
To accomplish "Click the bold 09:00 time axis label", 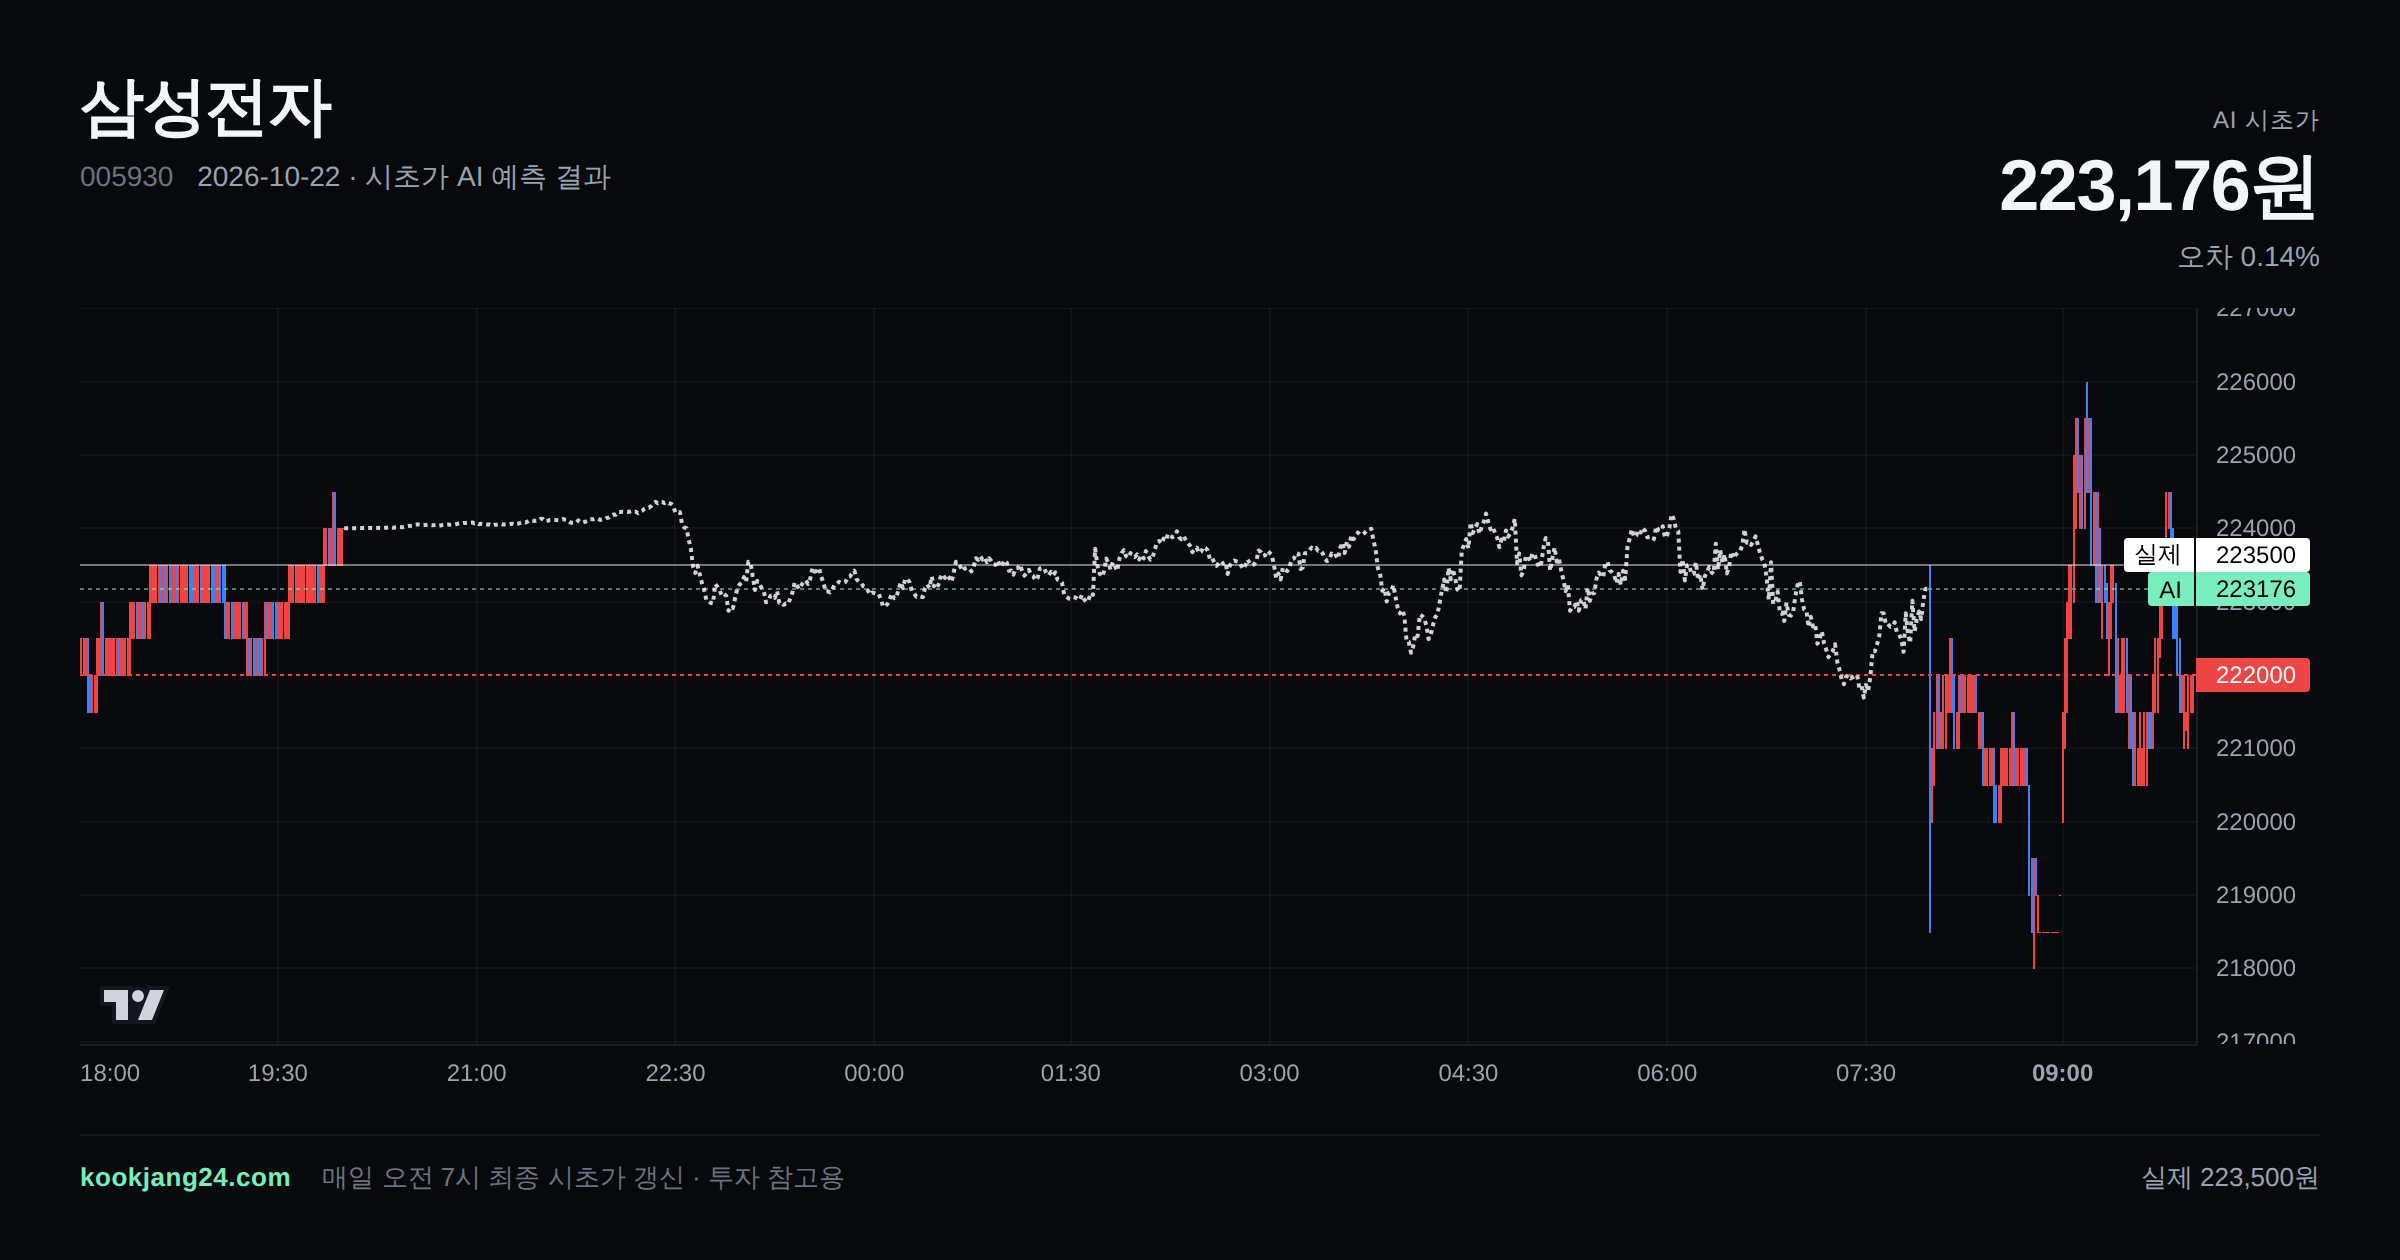I will [x=2062, y=1073].
